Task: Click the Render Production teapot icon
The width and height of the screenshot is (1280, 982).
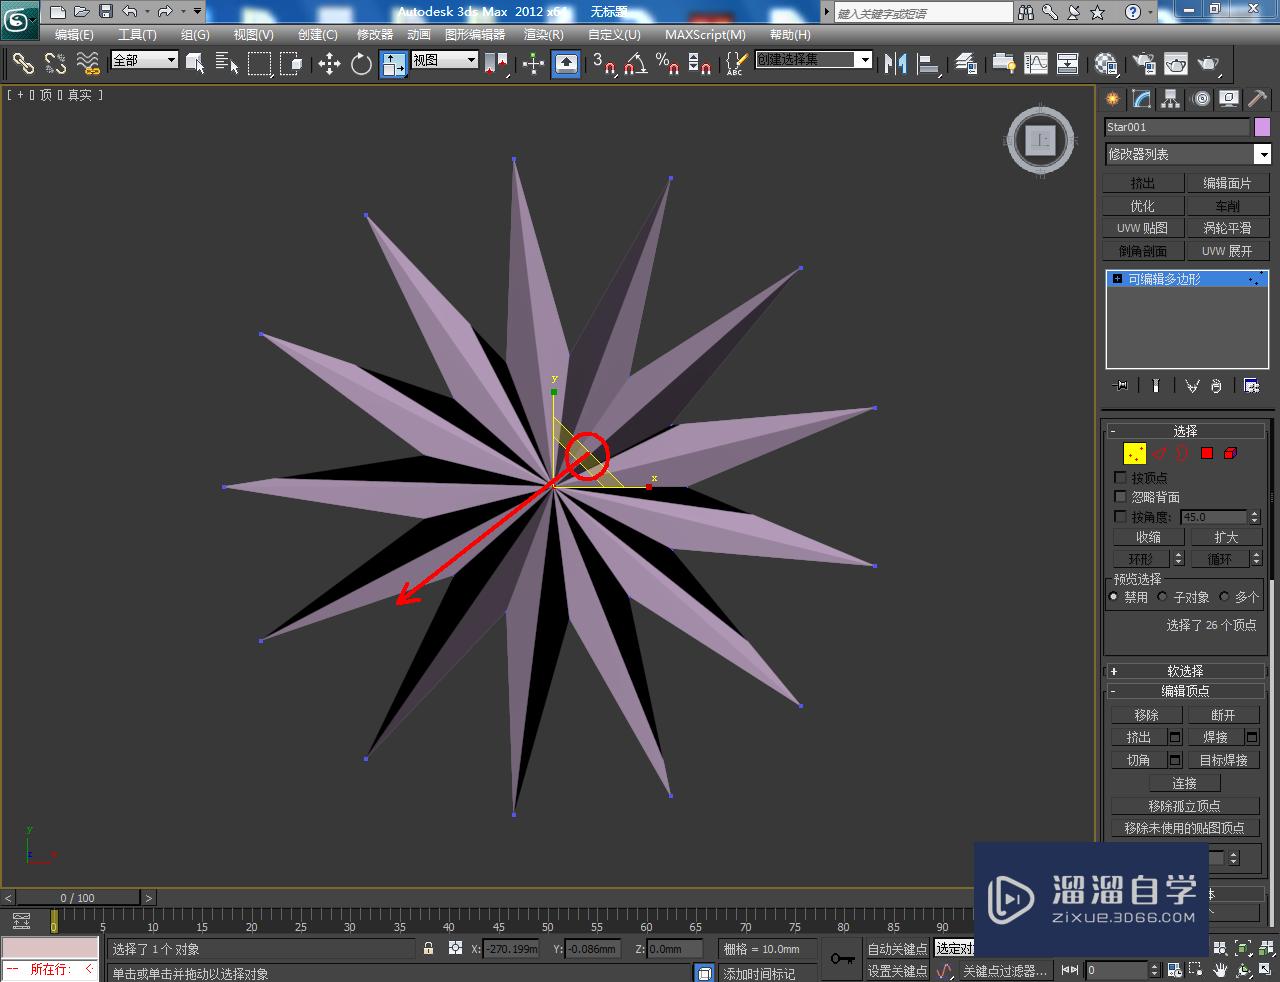Action: pyautogui.click(x=1209, y=64)
